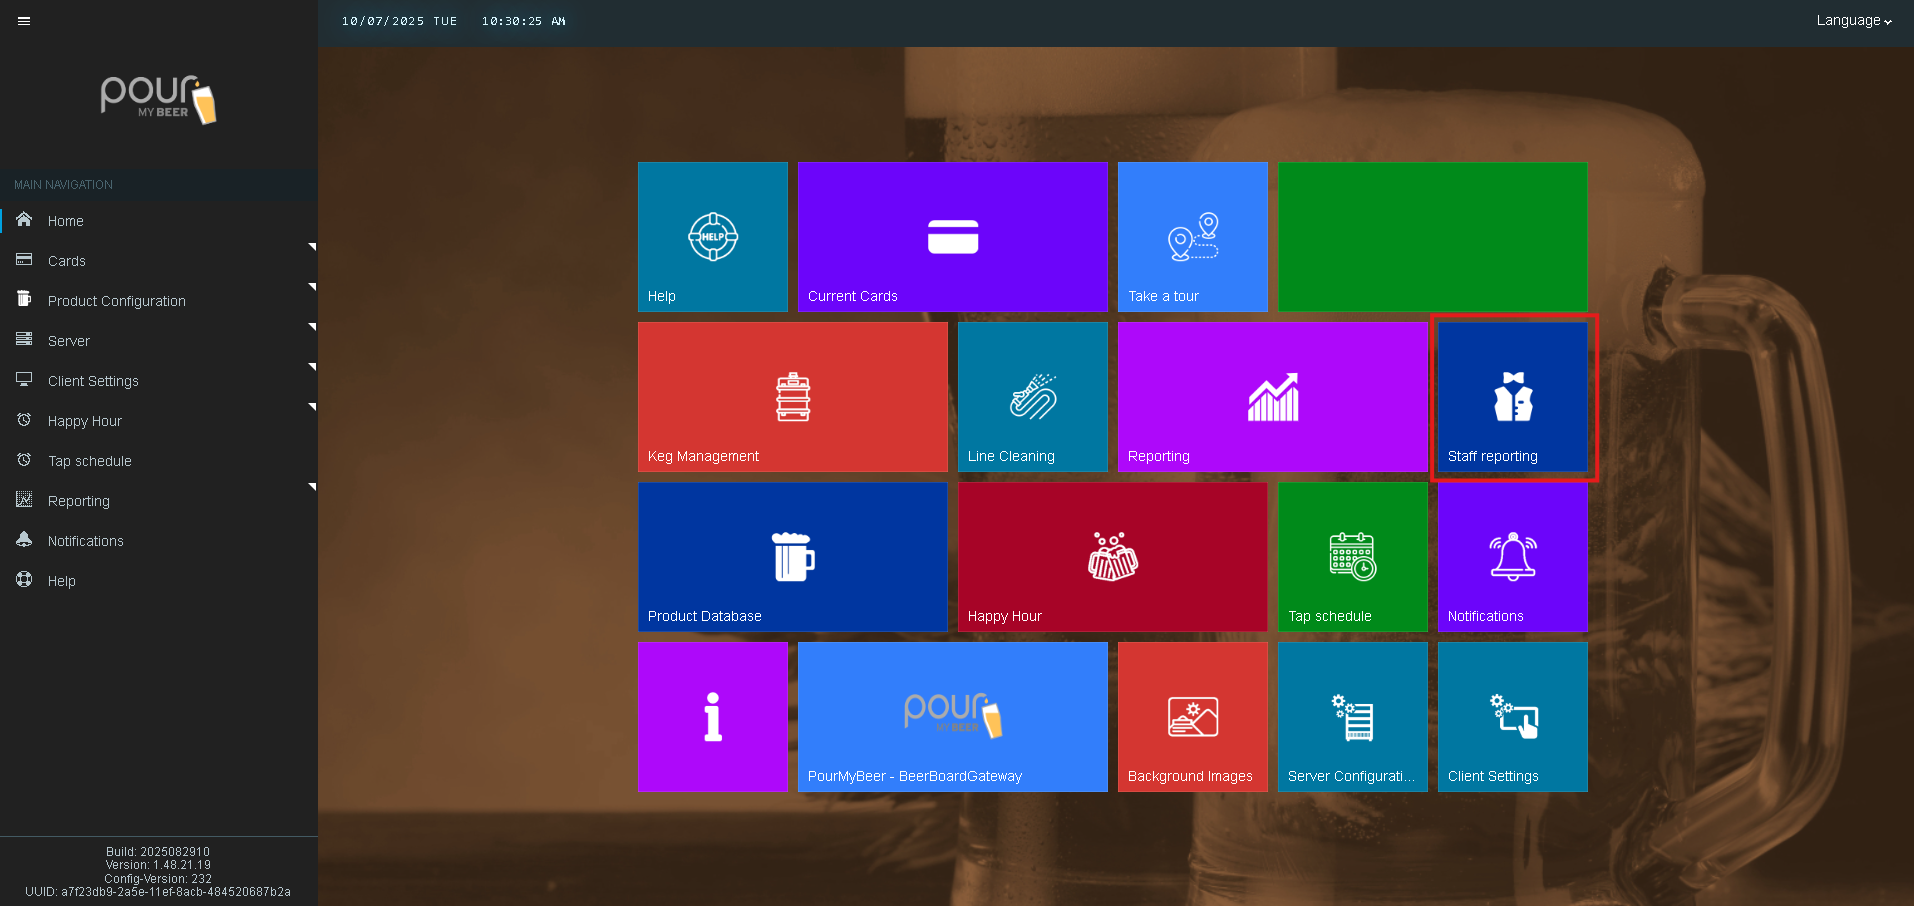Click the blank green tile

(1432, 237)
